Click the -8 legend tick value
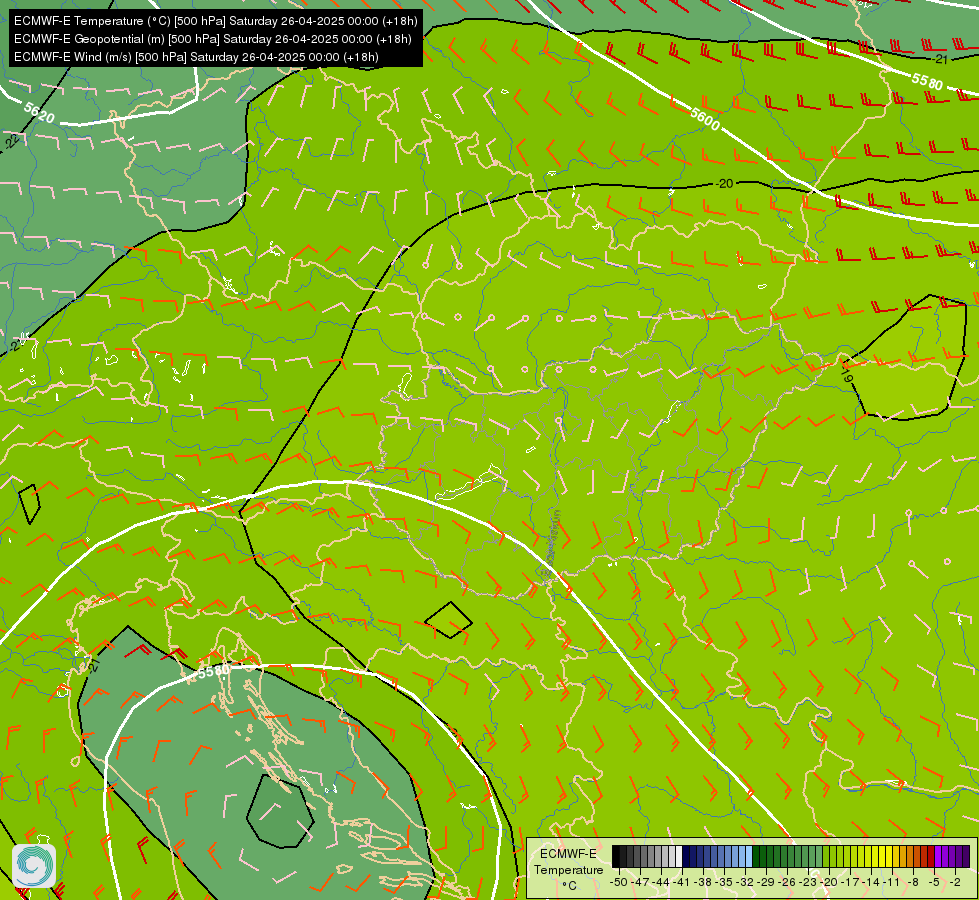979x900 pixels. (x=913, y=883)
